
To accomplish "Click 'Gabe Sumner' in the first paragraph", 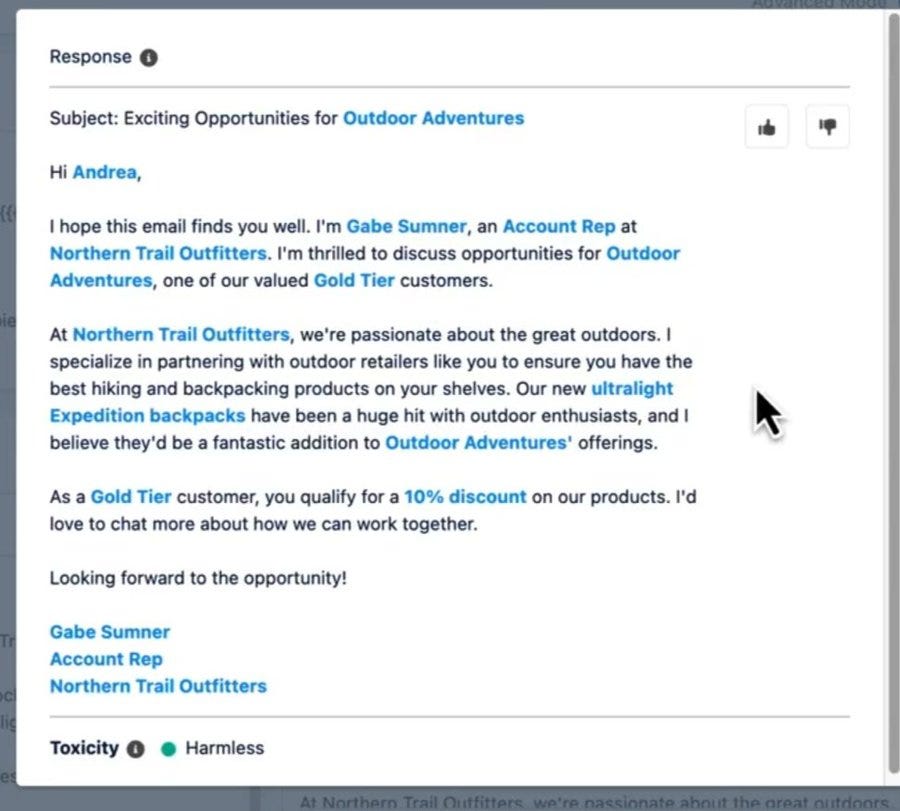I will click(x=406, y=226).
